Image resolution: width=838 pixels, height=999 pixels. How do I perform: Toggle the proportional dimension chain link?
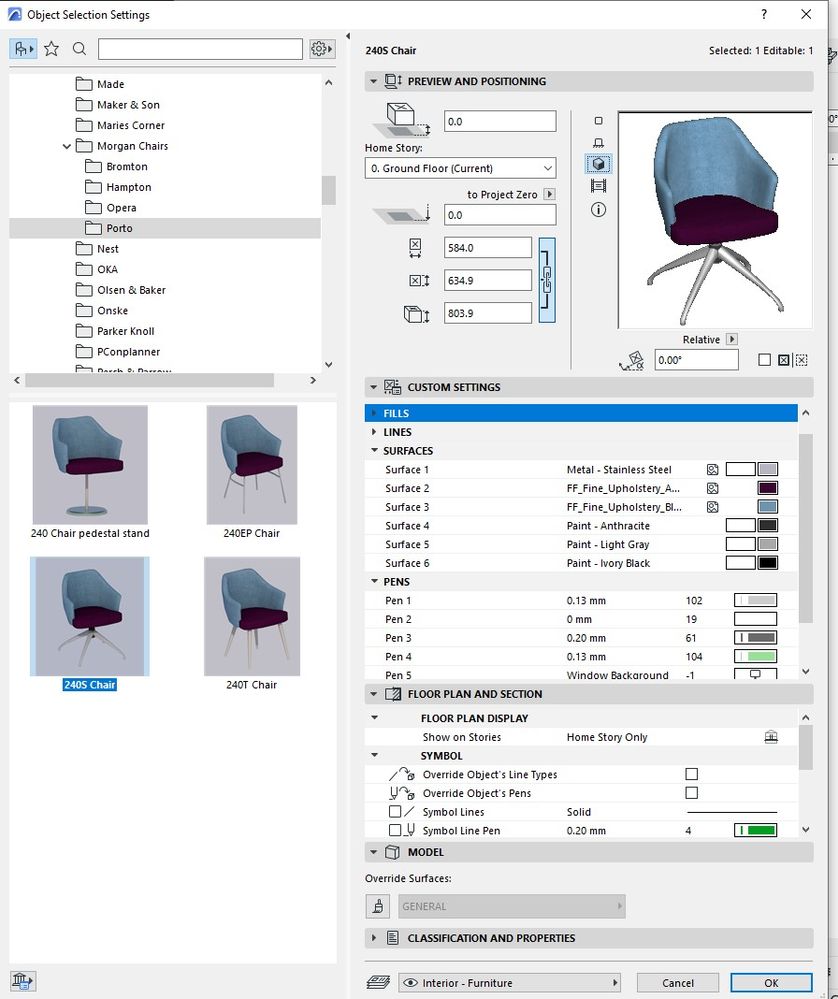coord(547,280)
